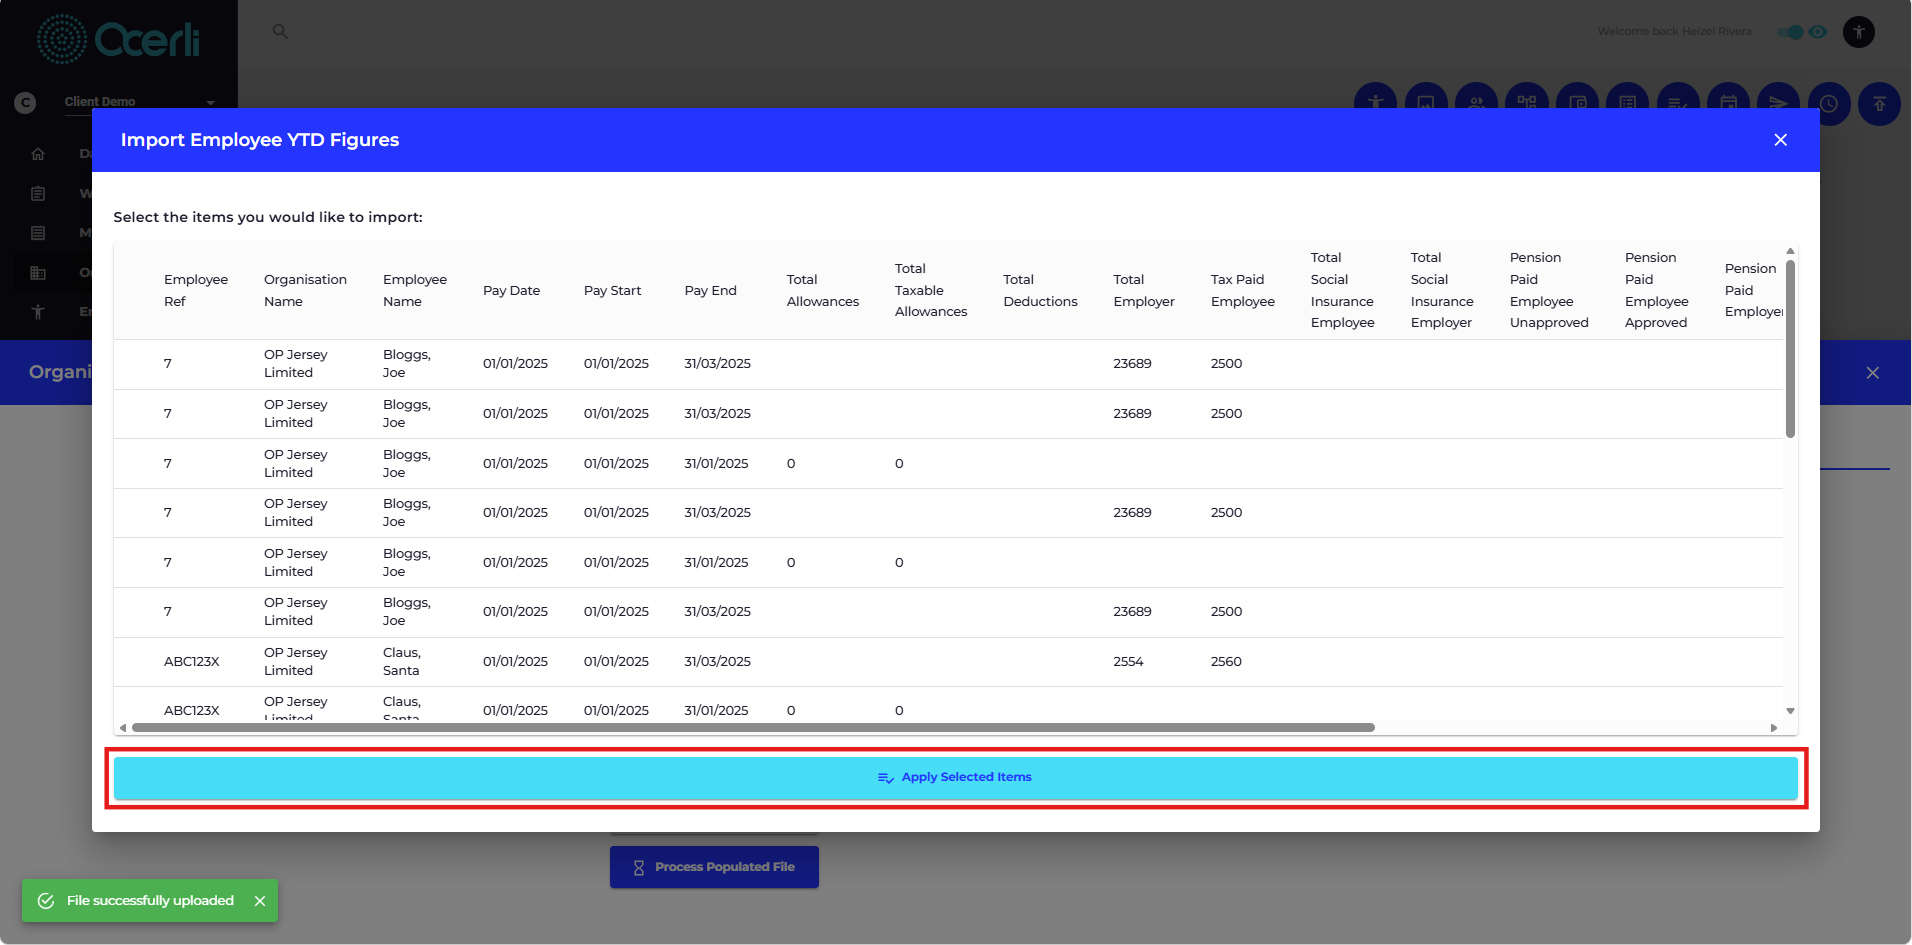The height and width of the screenshot is (945, 1912).
Task: Click the home dashboard icon in the sidebar
Action: click(x=38, y=154)
